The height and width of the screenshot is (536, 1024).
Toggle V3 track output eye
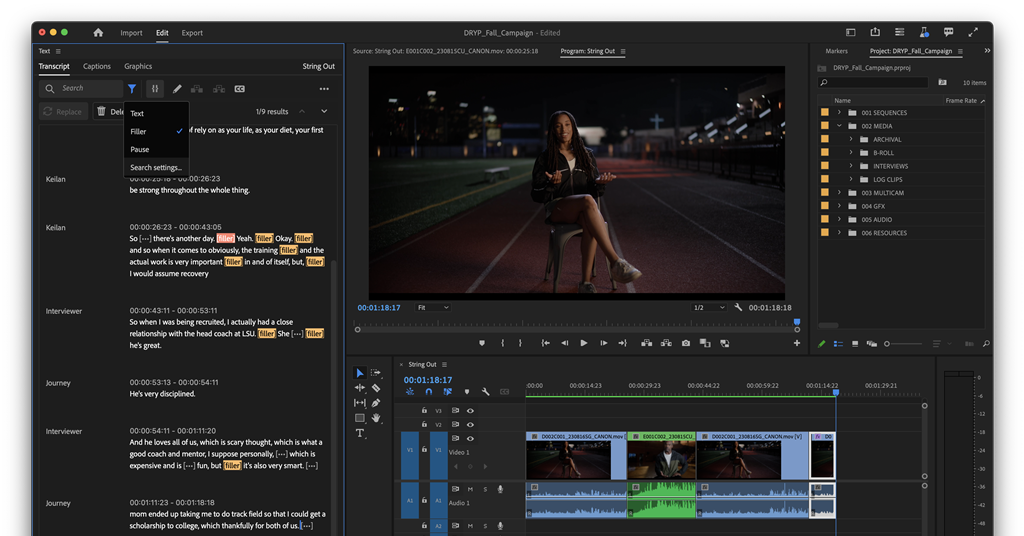[x=470, y=411]
